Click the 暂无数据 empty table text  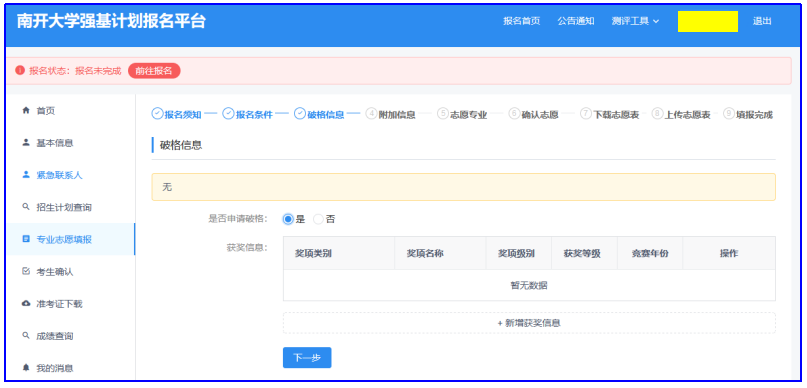[x=529, y=285]
